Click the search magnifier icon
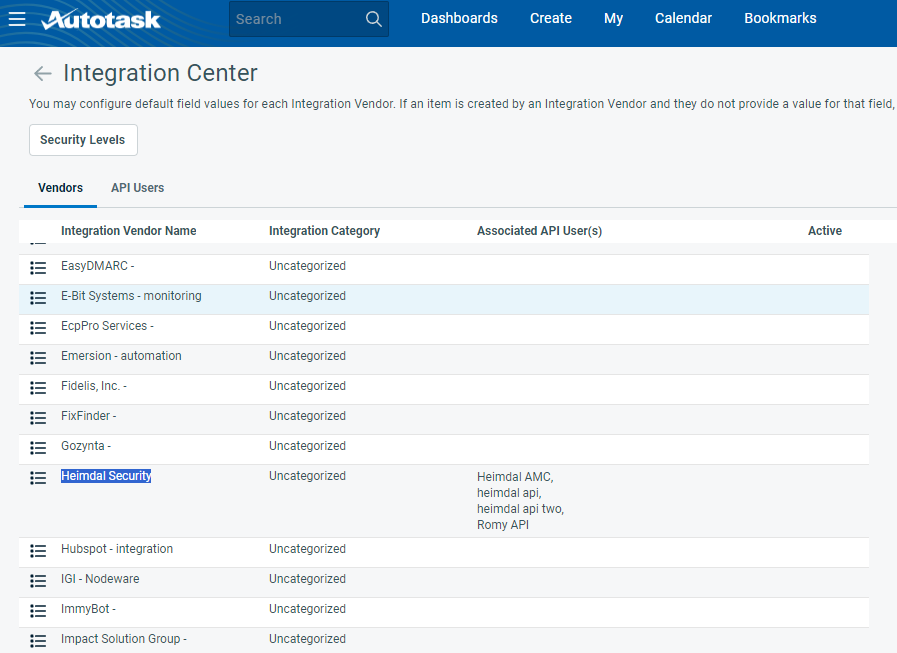 pos(373,19)
